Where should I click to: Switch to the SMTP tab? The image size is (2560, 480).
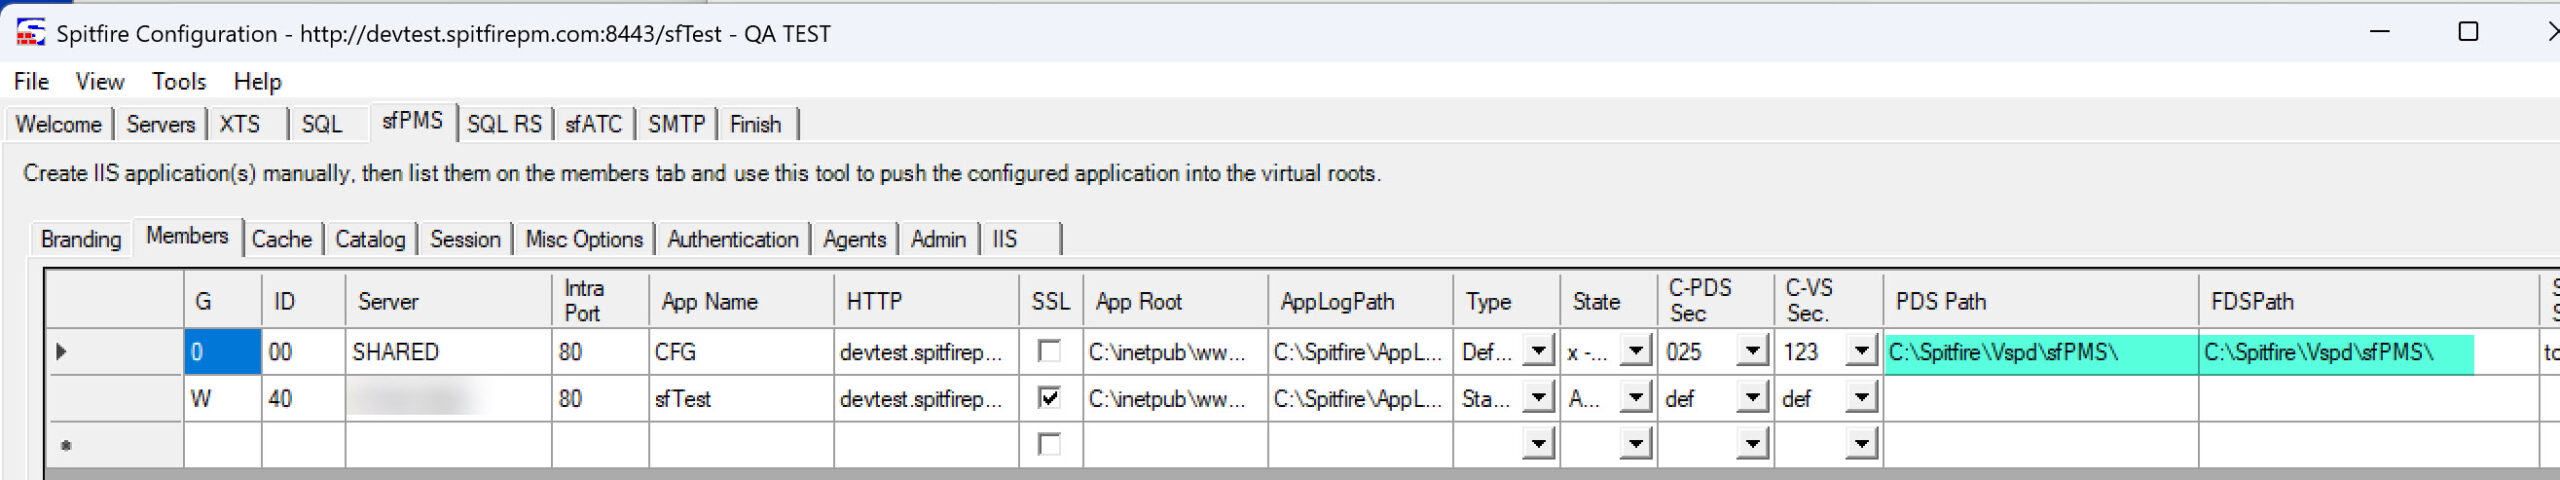click(x=677, y=124)
